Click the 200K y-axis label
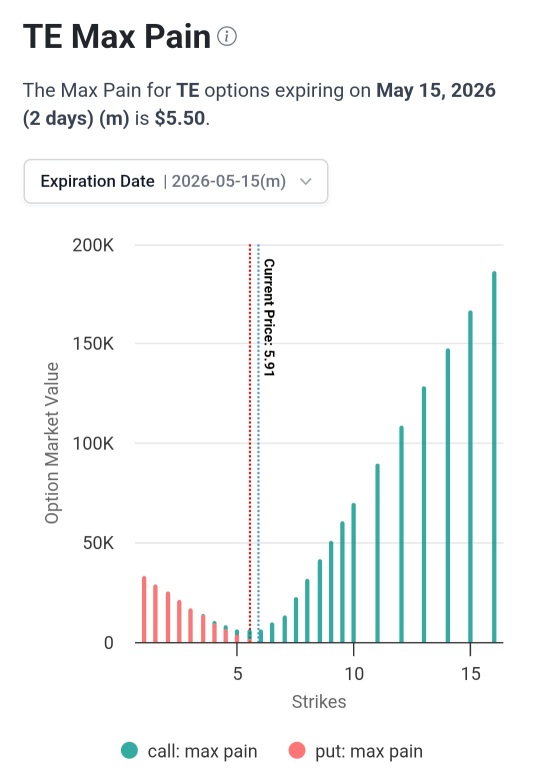This screenshot has height=768, width=540. (x=93, y=245)
